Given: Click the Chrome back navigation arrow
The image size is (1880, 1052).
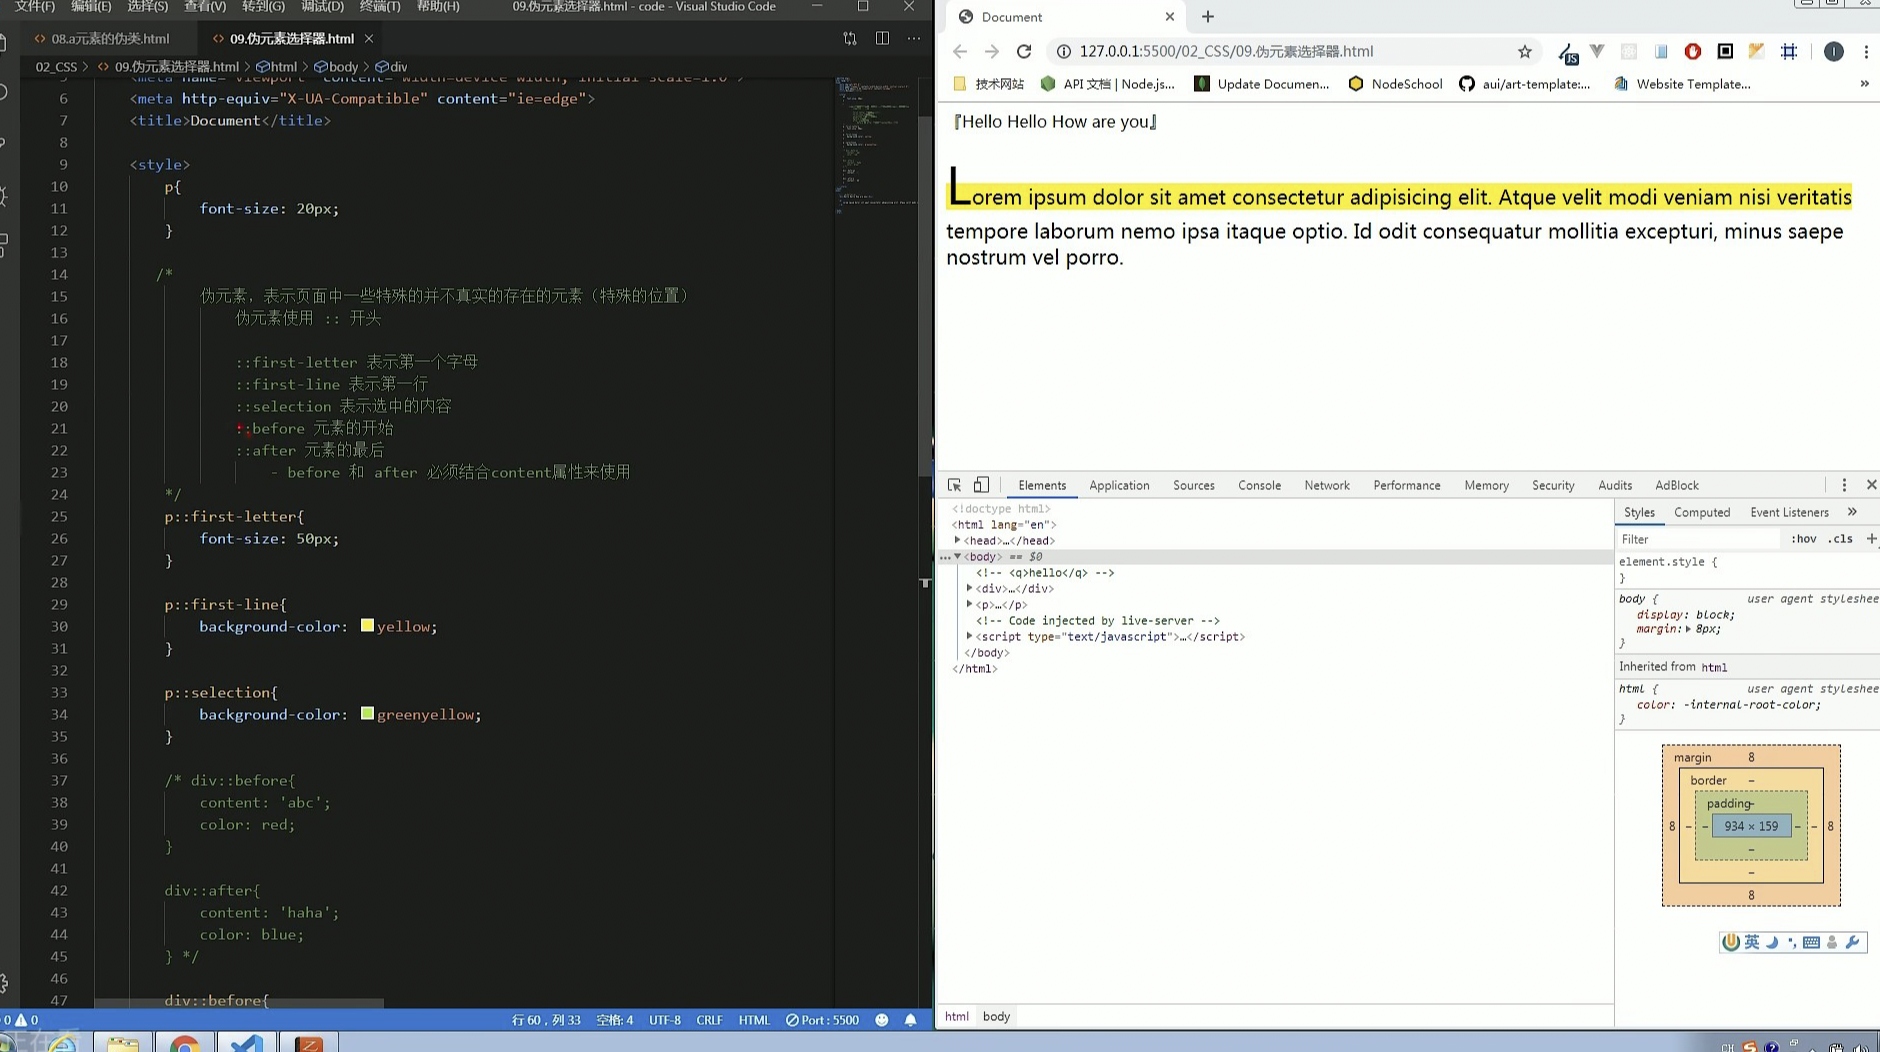Looking at the screenshot, I should [x=960, y=51].
